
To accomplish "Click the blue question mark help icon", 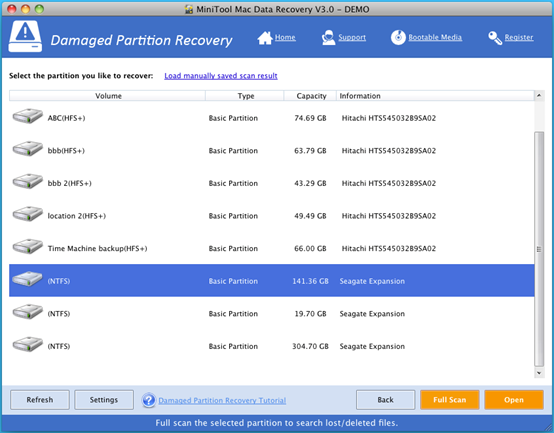I will (149, 400).
